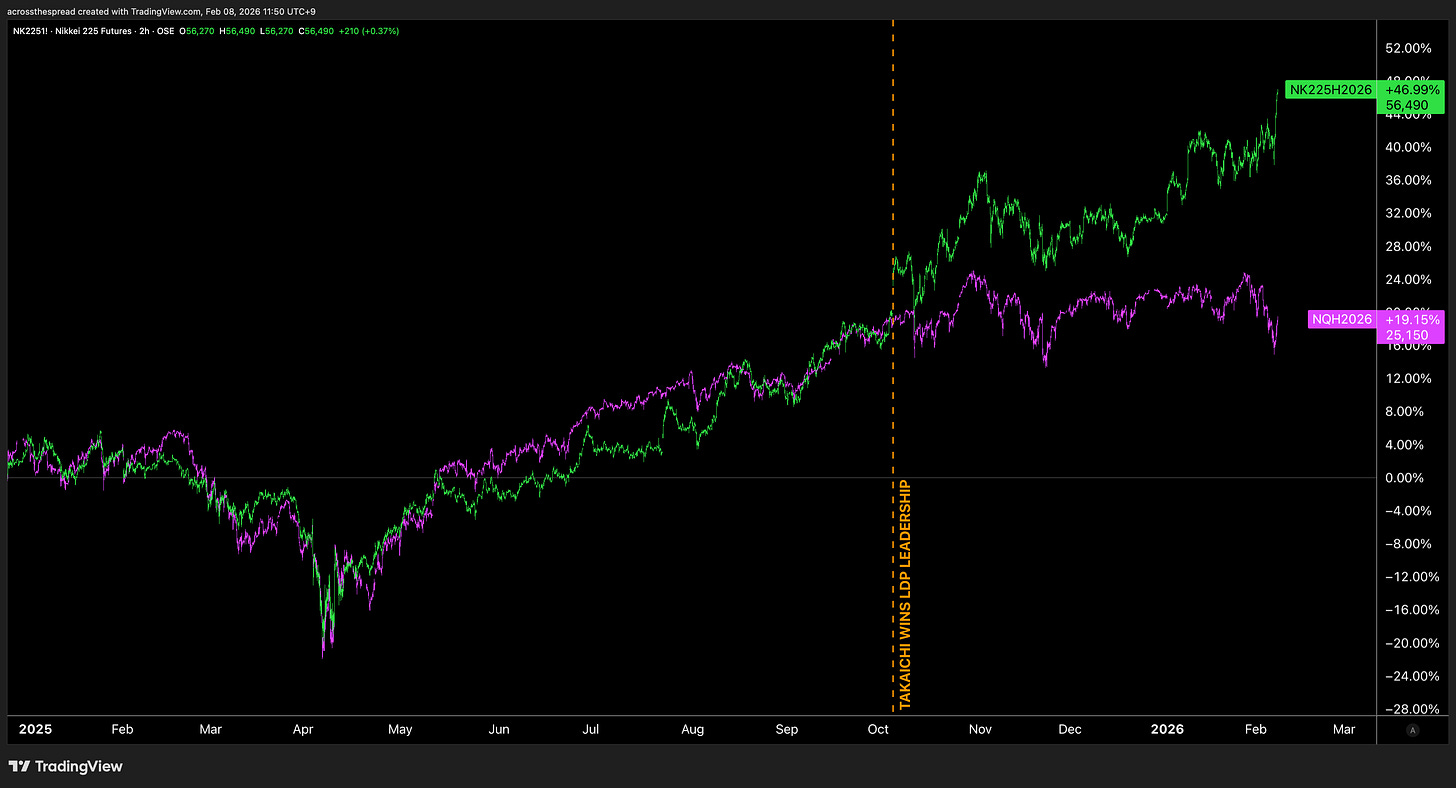Viewport: 1456px width, 788px height.
Task: Select the magenta "NQH2026" series label
Action: pyautogui.click(x=1340, y=320)
